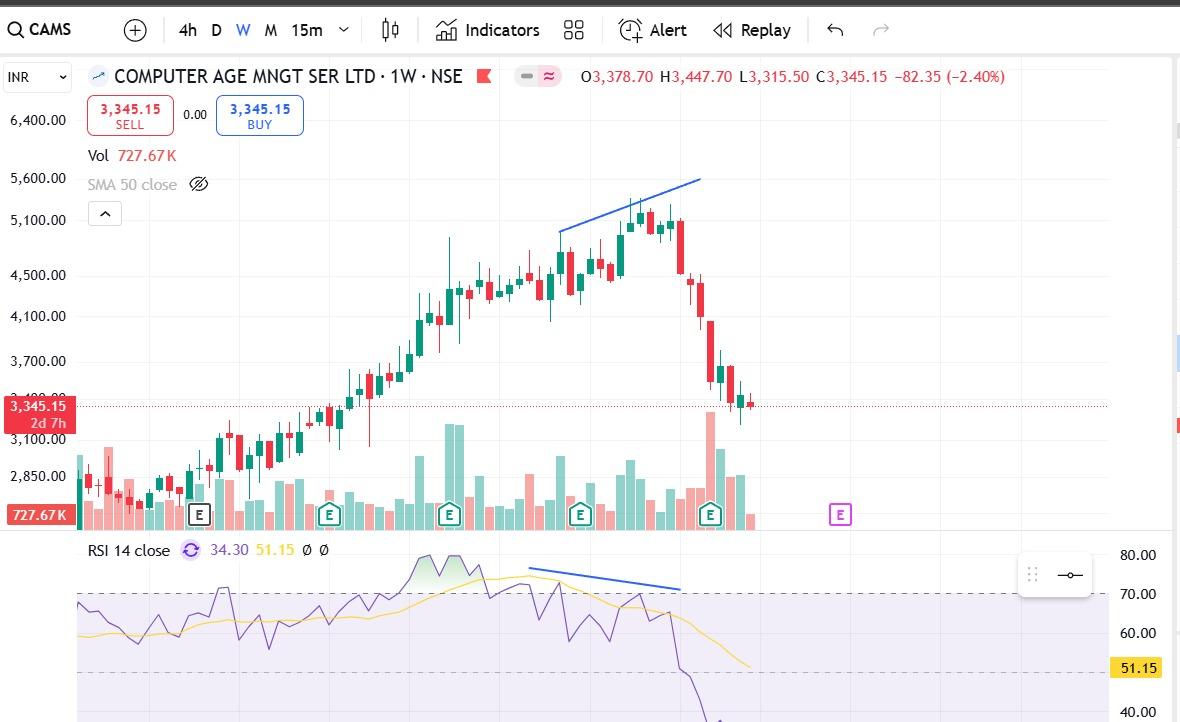
Task: Click the red flag next to NSE
Action: 484,76
